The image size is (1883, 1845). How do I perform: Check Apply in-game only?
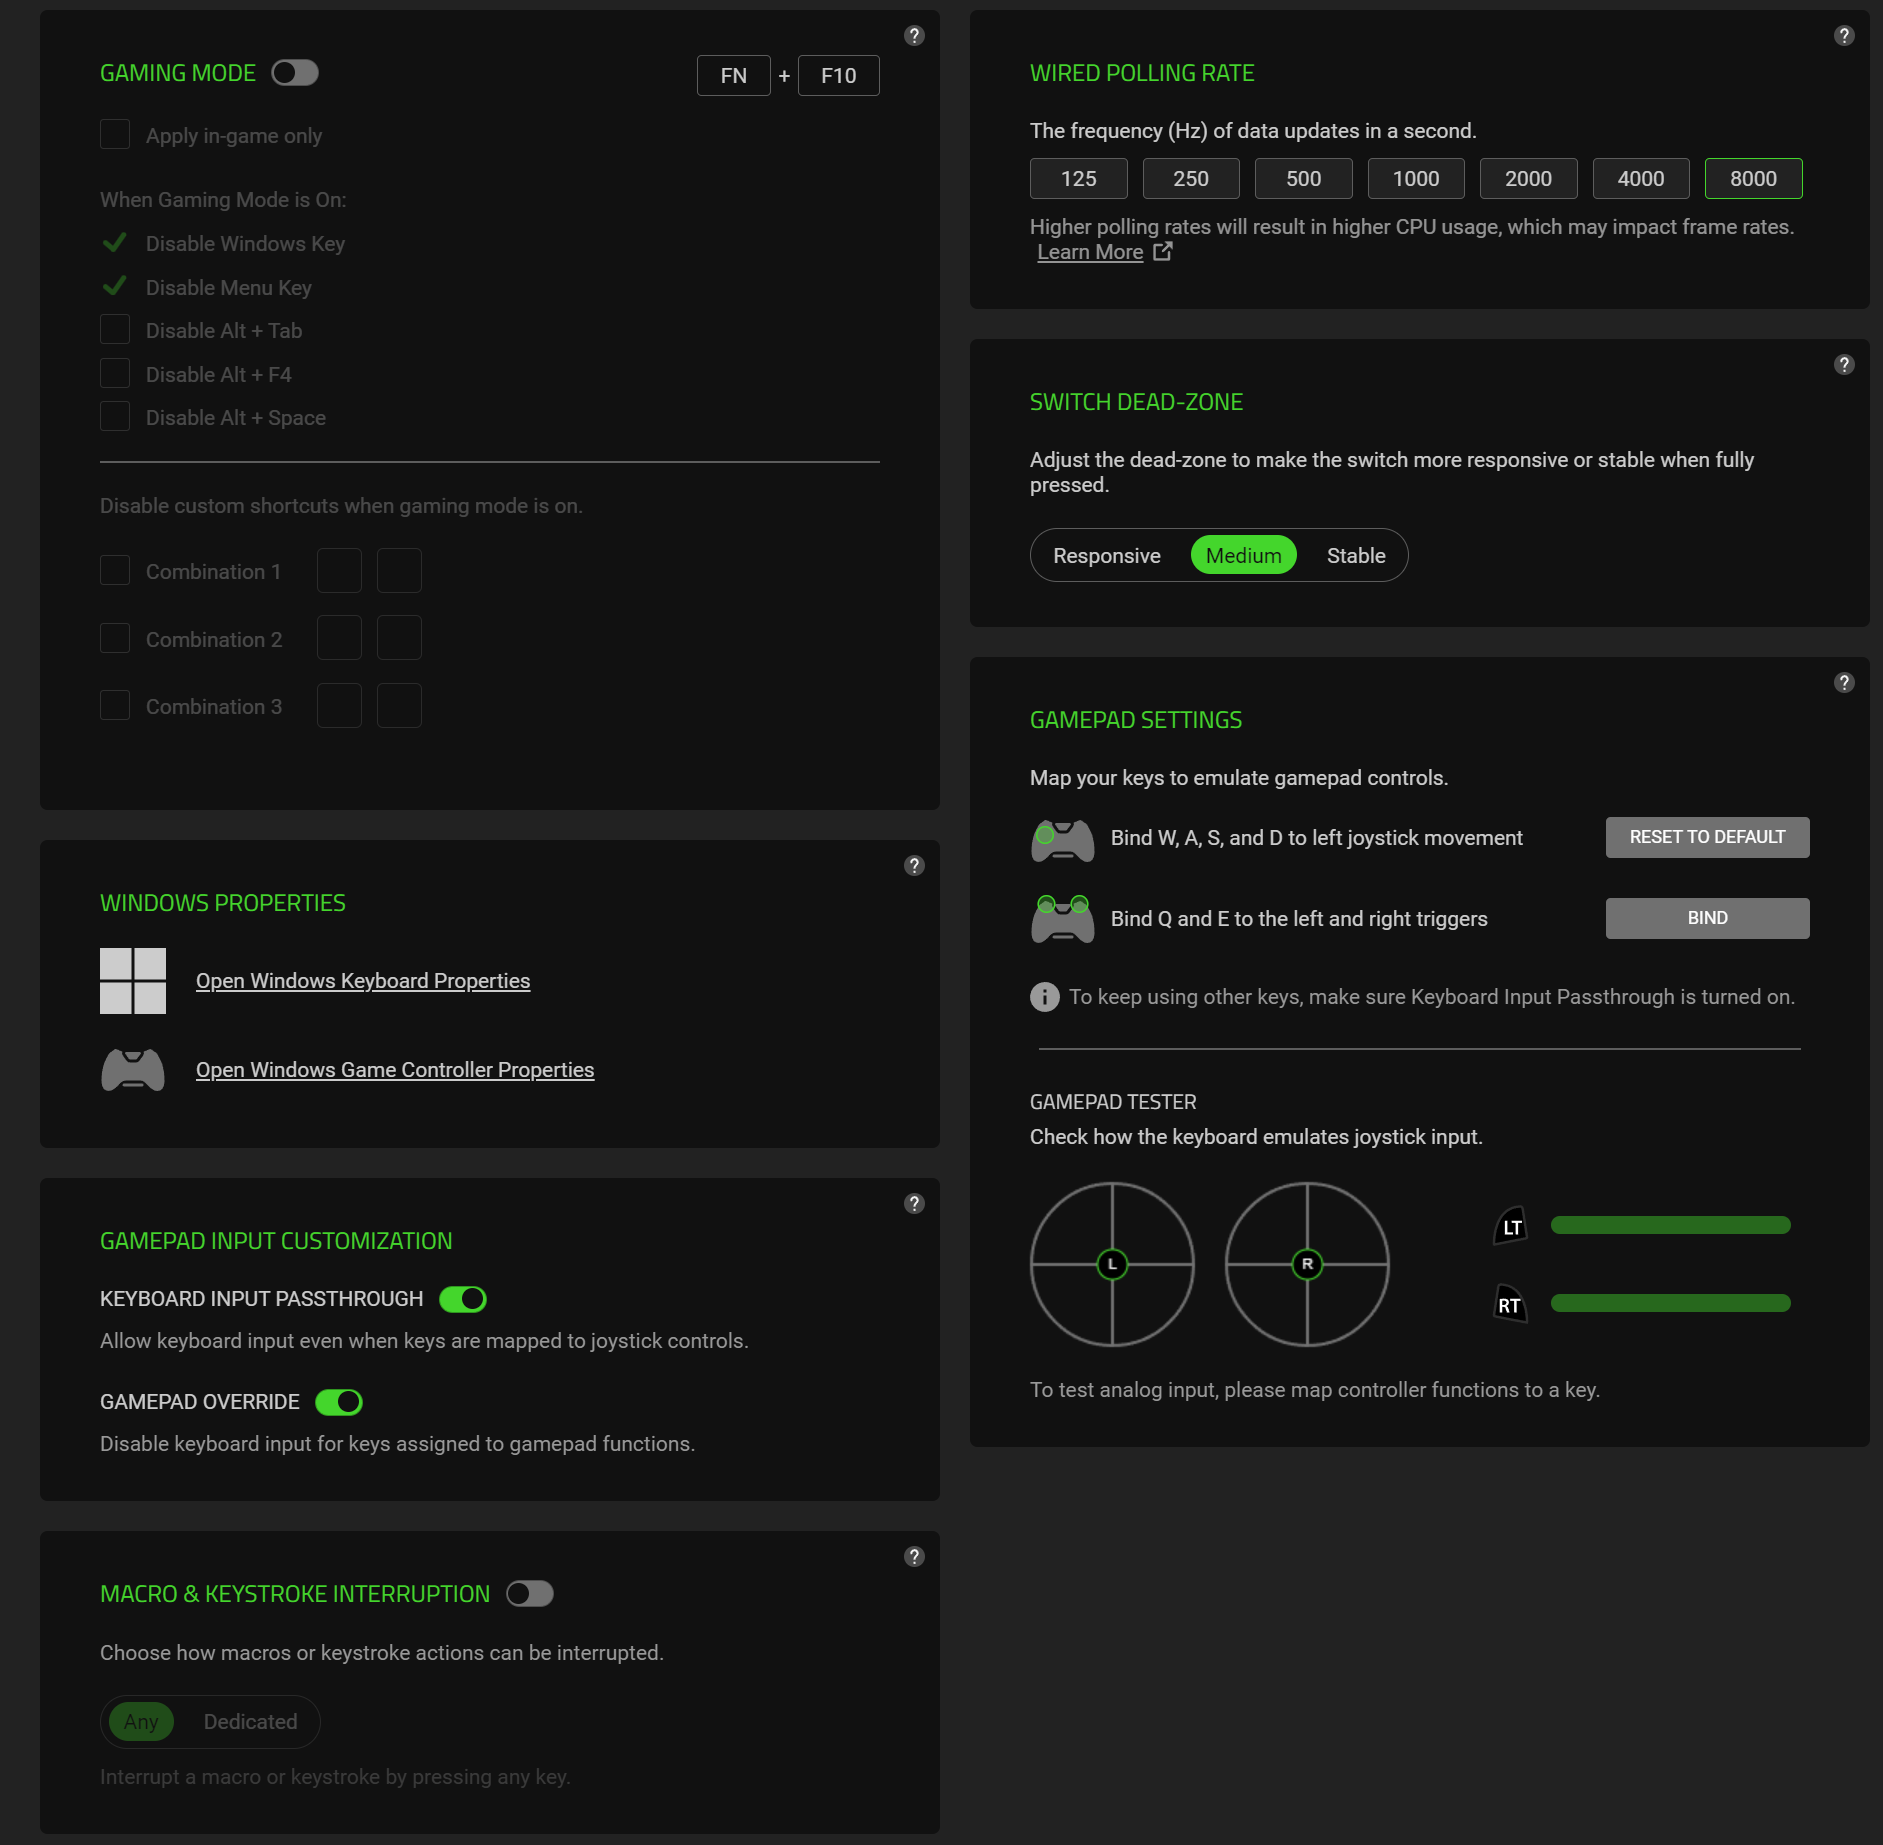[x=115, y=135]
